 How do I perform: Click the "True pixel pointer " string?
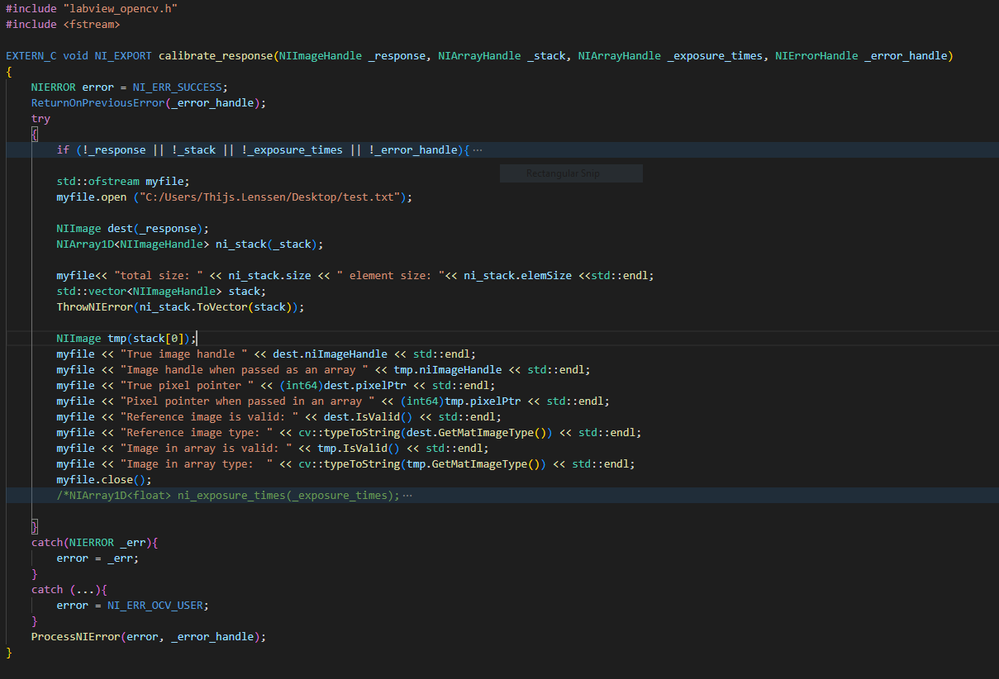187,385
